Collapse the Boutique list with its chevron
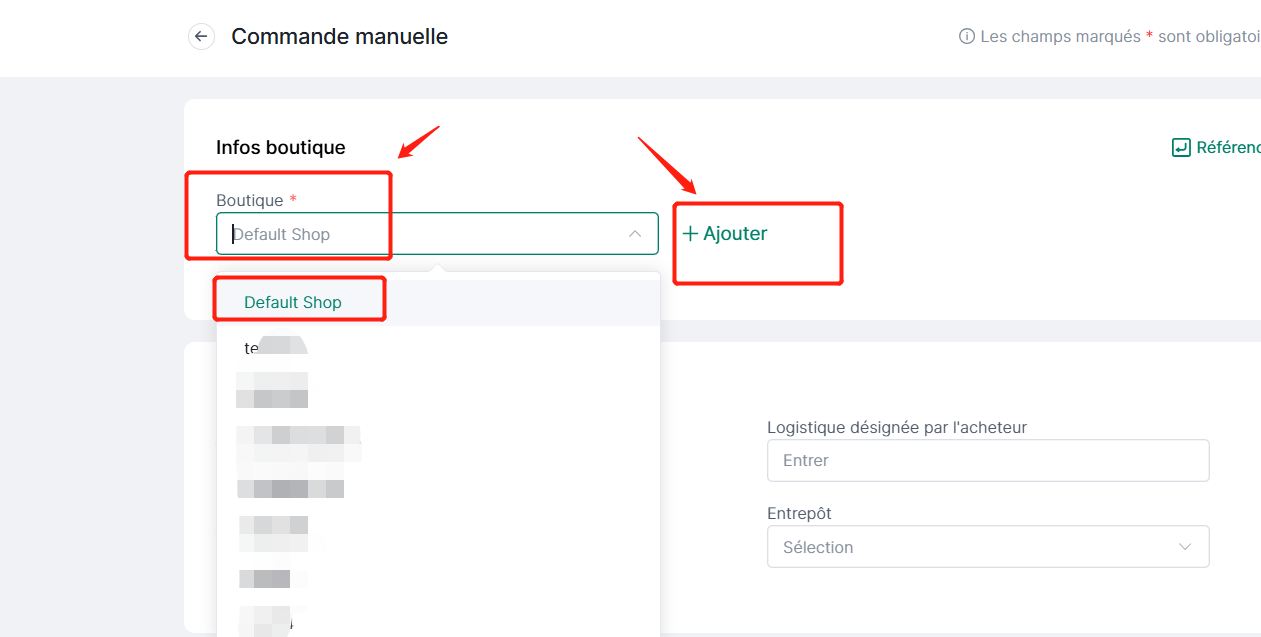Image resolution: width=1261 pixels, height=637 pixels. tap(635, 234)
